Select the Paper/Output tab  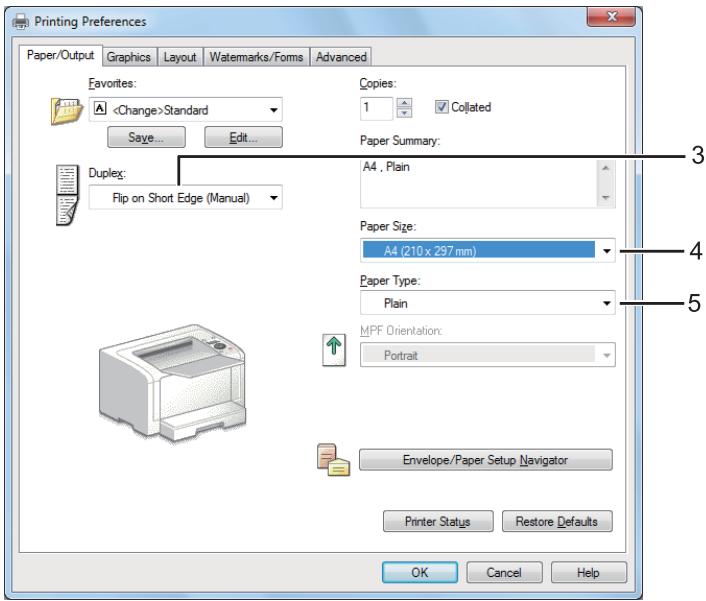tap(61, 55)
